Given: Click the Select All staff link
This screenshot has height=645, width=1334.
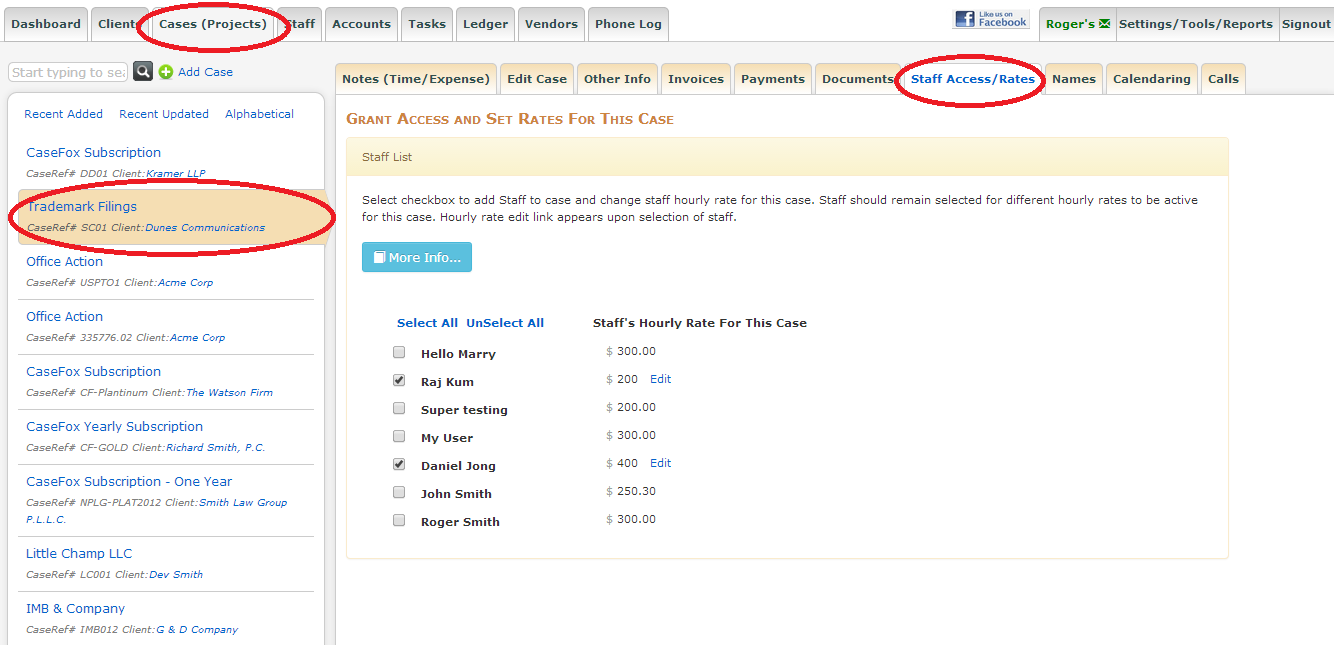Looking at the screenshot, I should (x=427, y=323).
